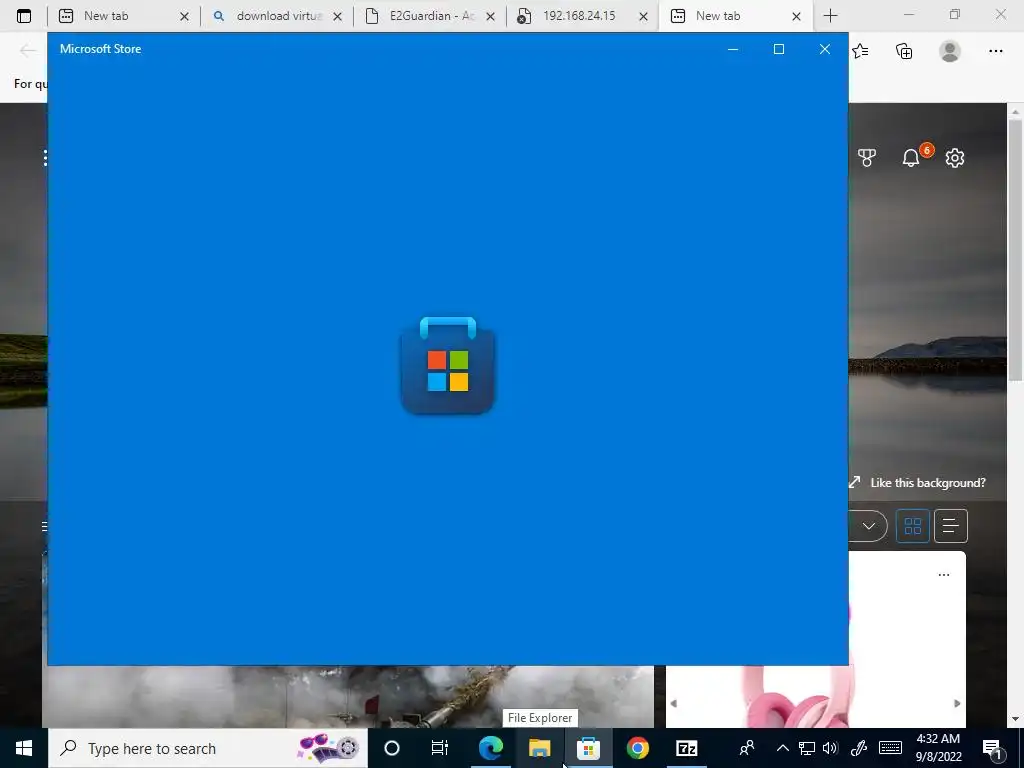Open Edge Favorites star icon
Viewport: 1024px width, 768px height.
(x=860, y=51)
